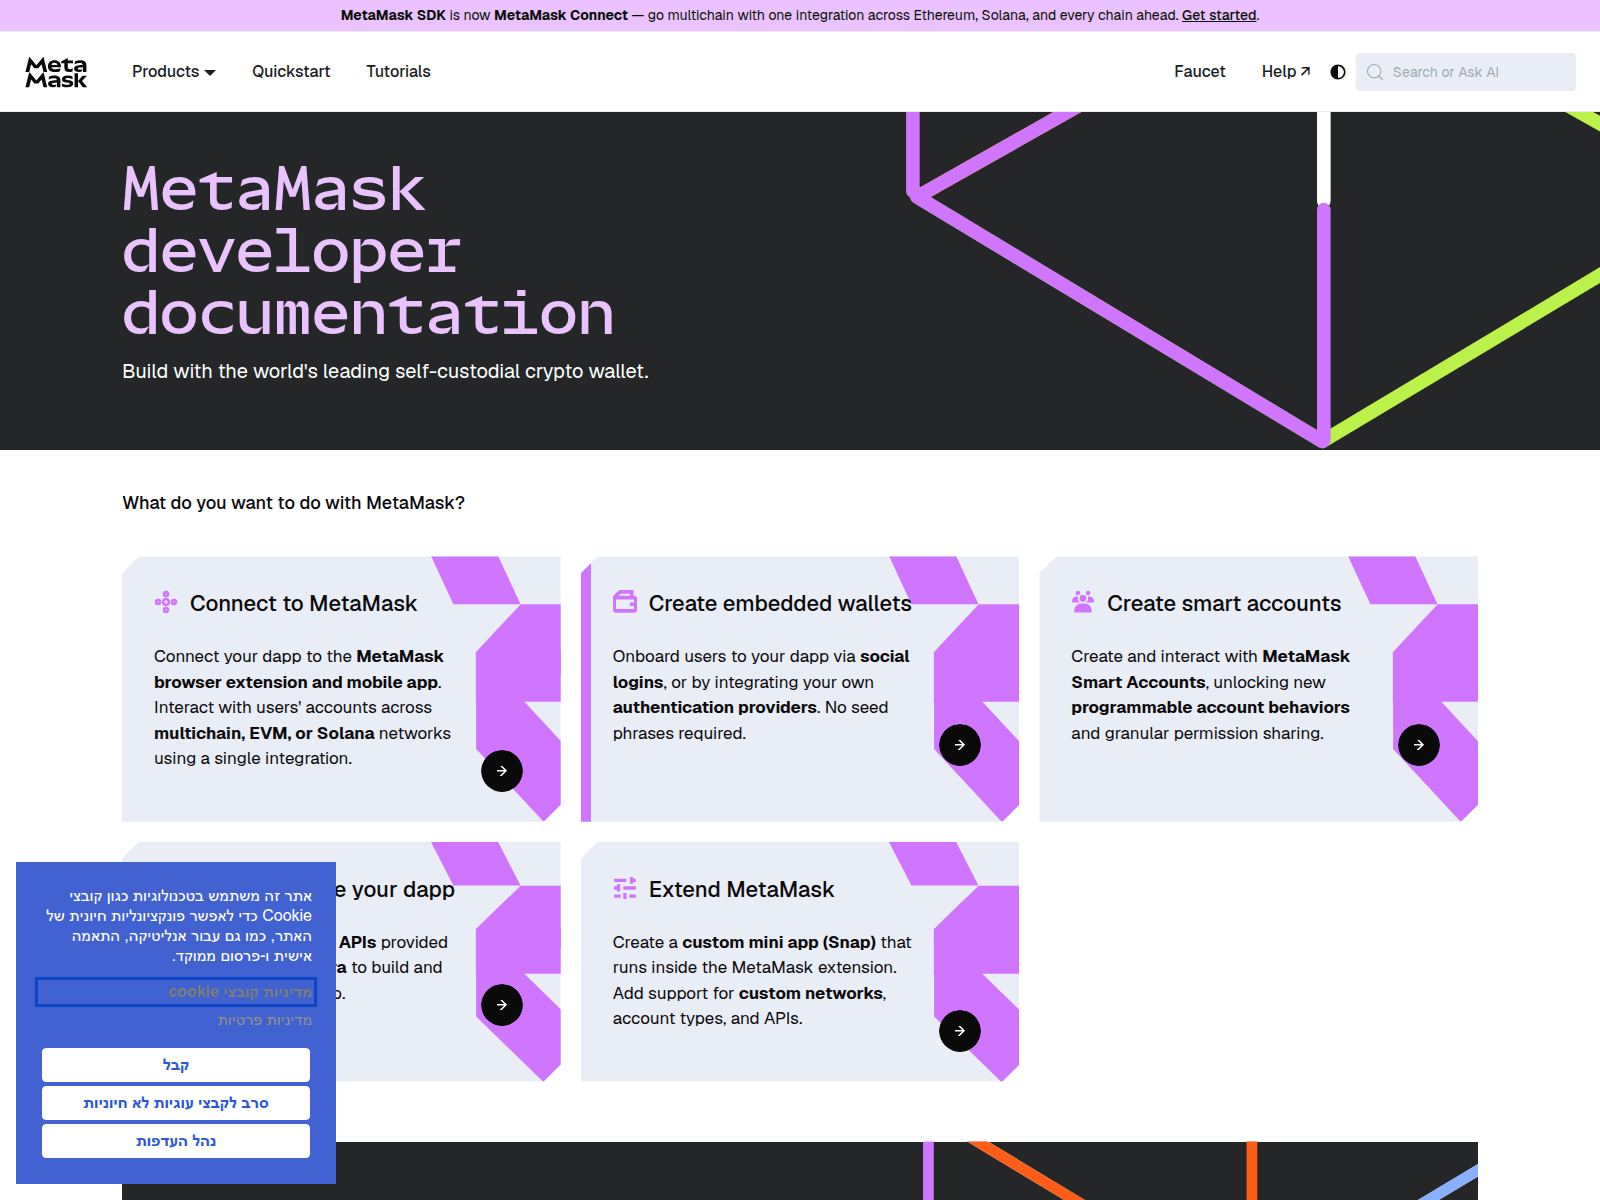Accept cookies with the 'קבל' button
This screenshot has width=1600, height=1200.
[176, 1065]
